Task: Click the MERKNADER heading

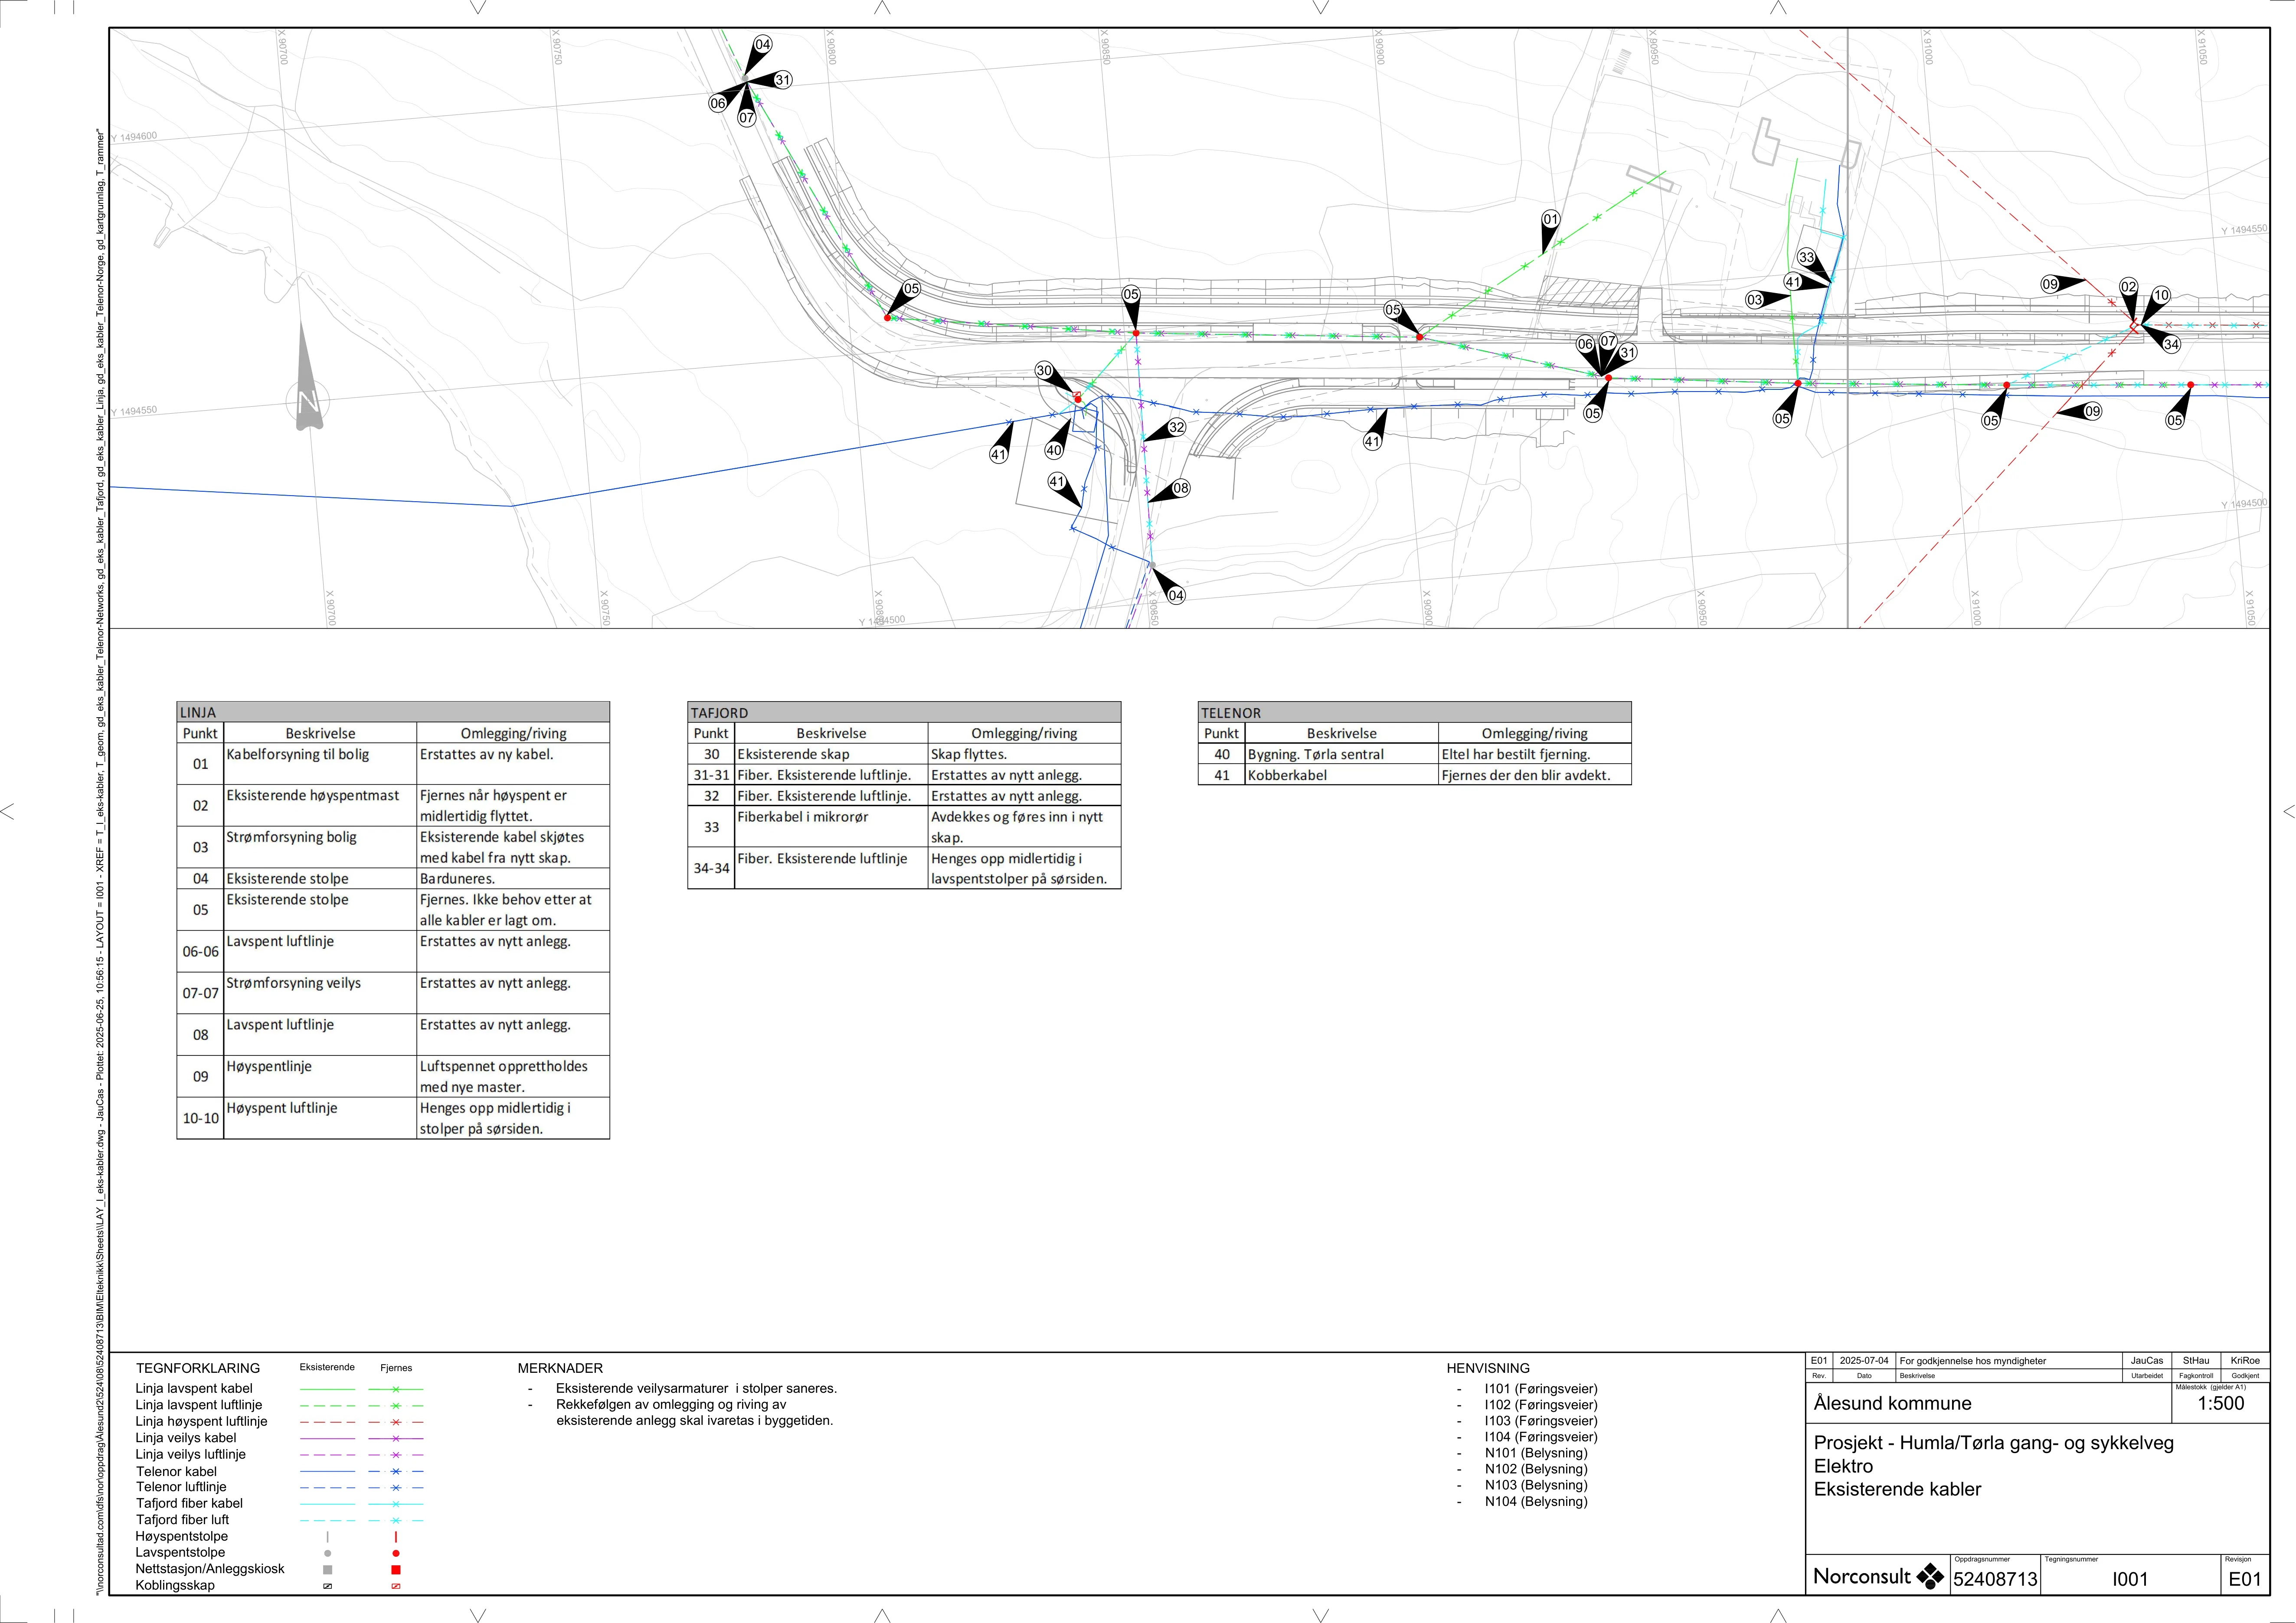Action: (x=560, y=1368)
